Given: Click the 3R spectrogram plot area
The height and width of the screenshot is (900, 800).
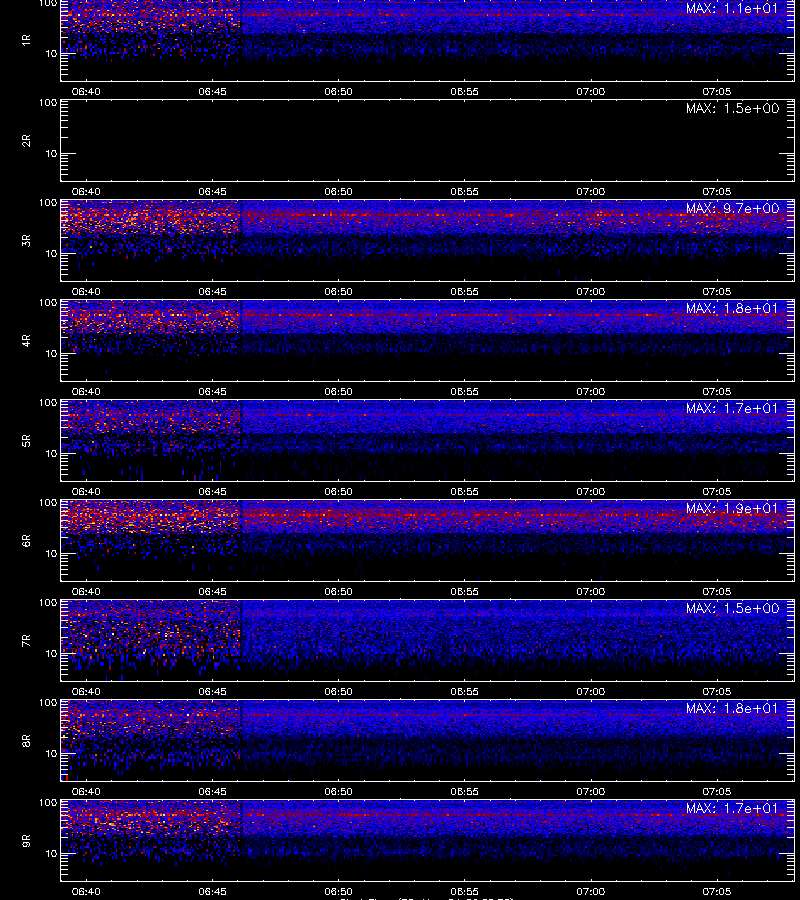Looking at the screenshot, I should click(x=428, y=240).
